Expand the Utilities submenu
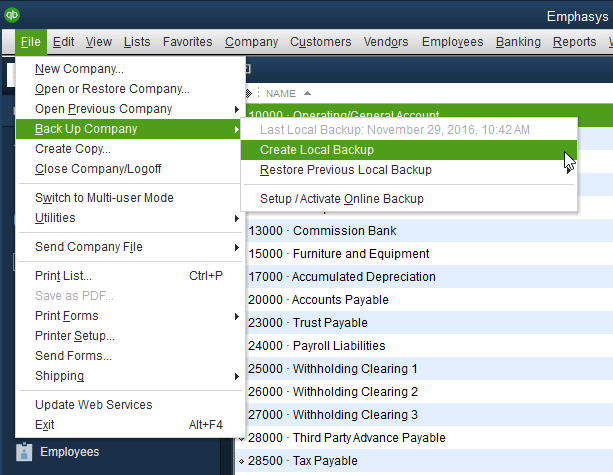The image size is (613, 475). (x=129, y=218)
